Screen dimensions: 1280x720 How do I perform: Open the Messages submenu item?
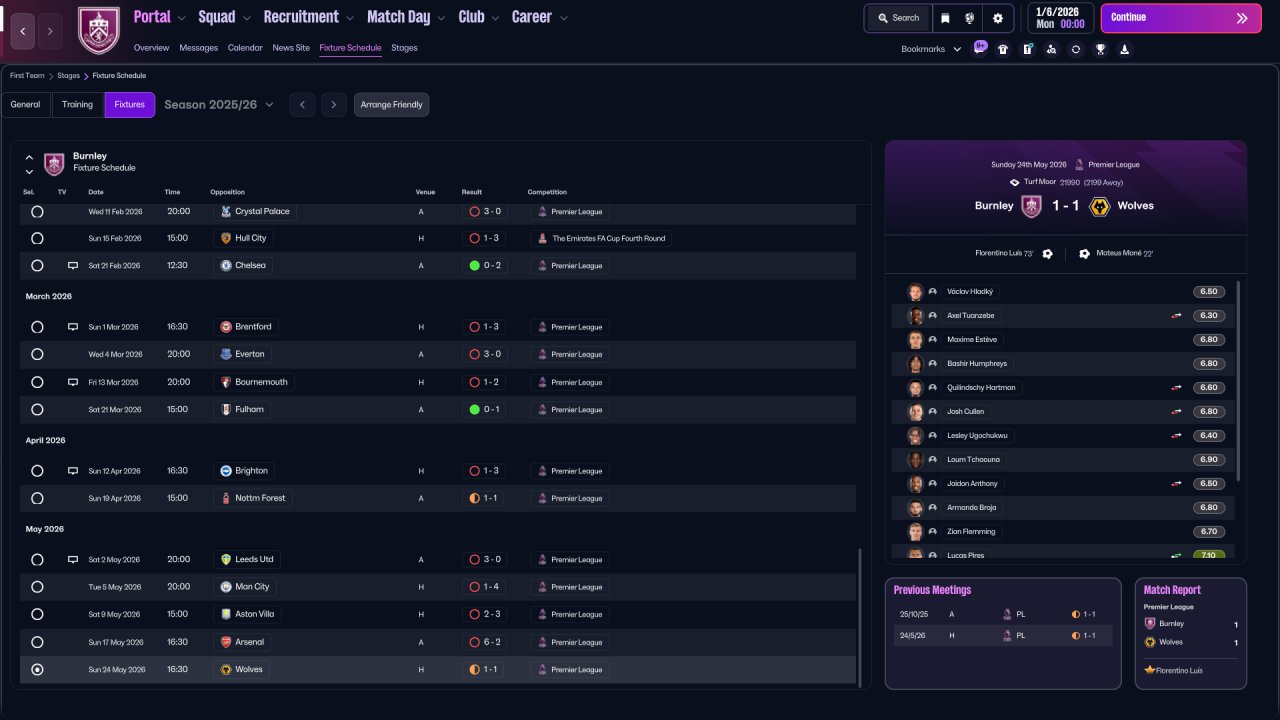pos(198,48)
